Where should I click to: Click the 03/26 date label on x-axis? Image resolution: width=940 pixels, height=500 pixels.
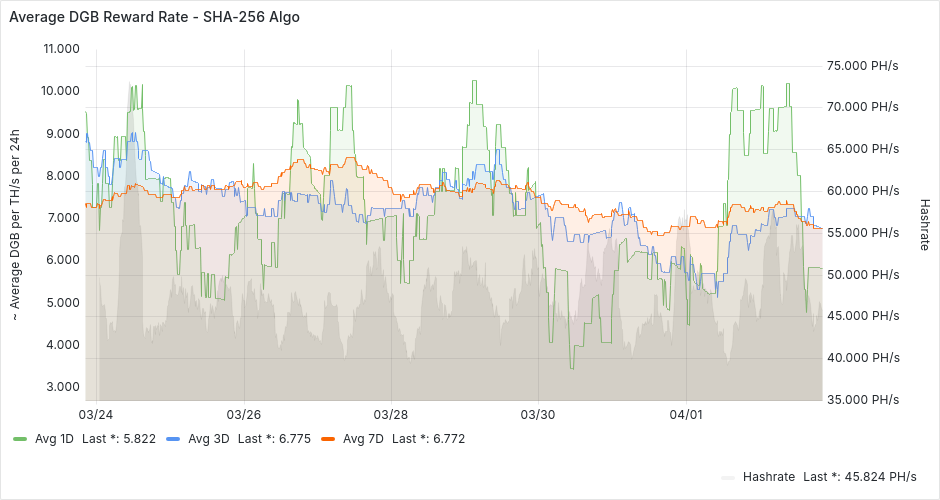244,414
